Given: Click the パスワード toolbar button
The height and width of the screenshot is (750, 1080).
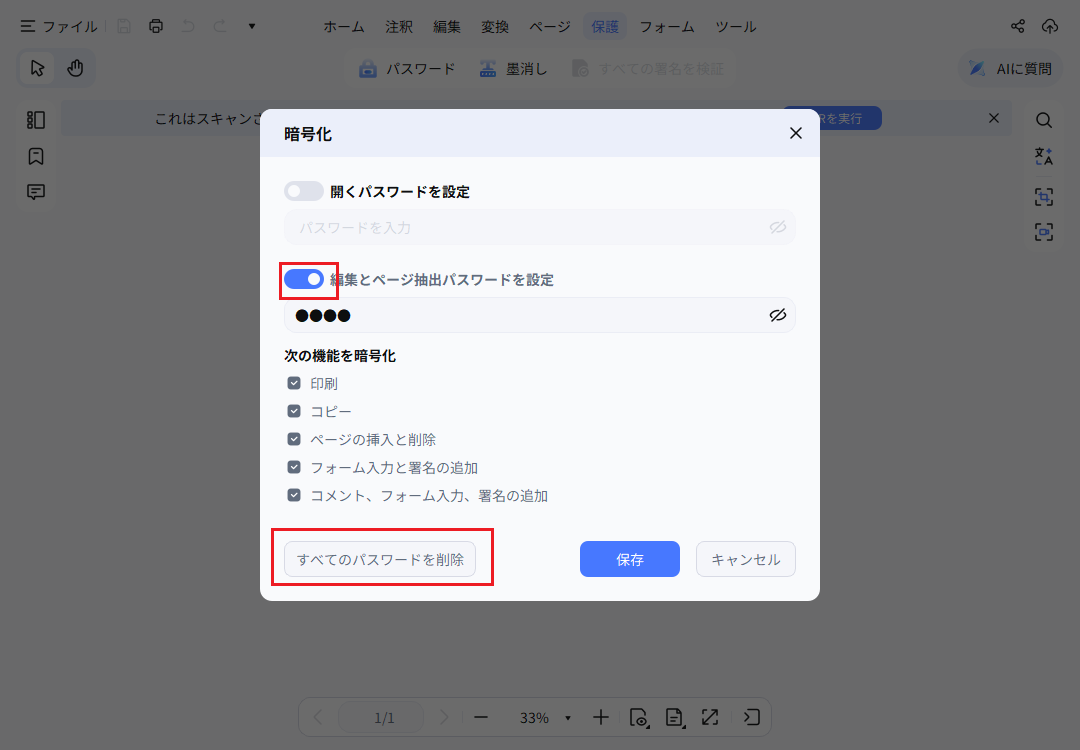Looking at the screenshot, I should [x=406, y=69].
